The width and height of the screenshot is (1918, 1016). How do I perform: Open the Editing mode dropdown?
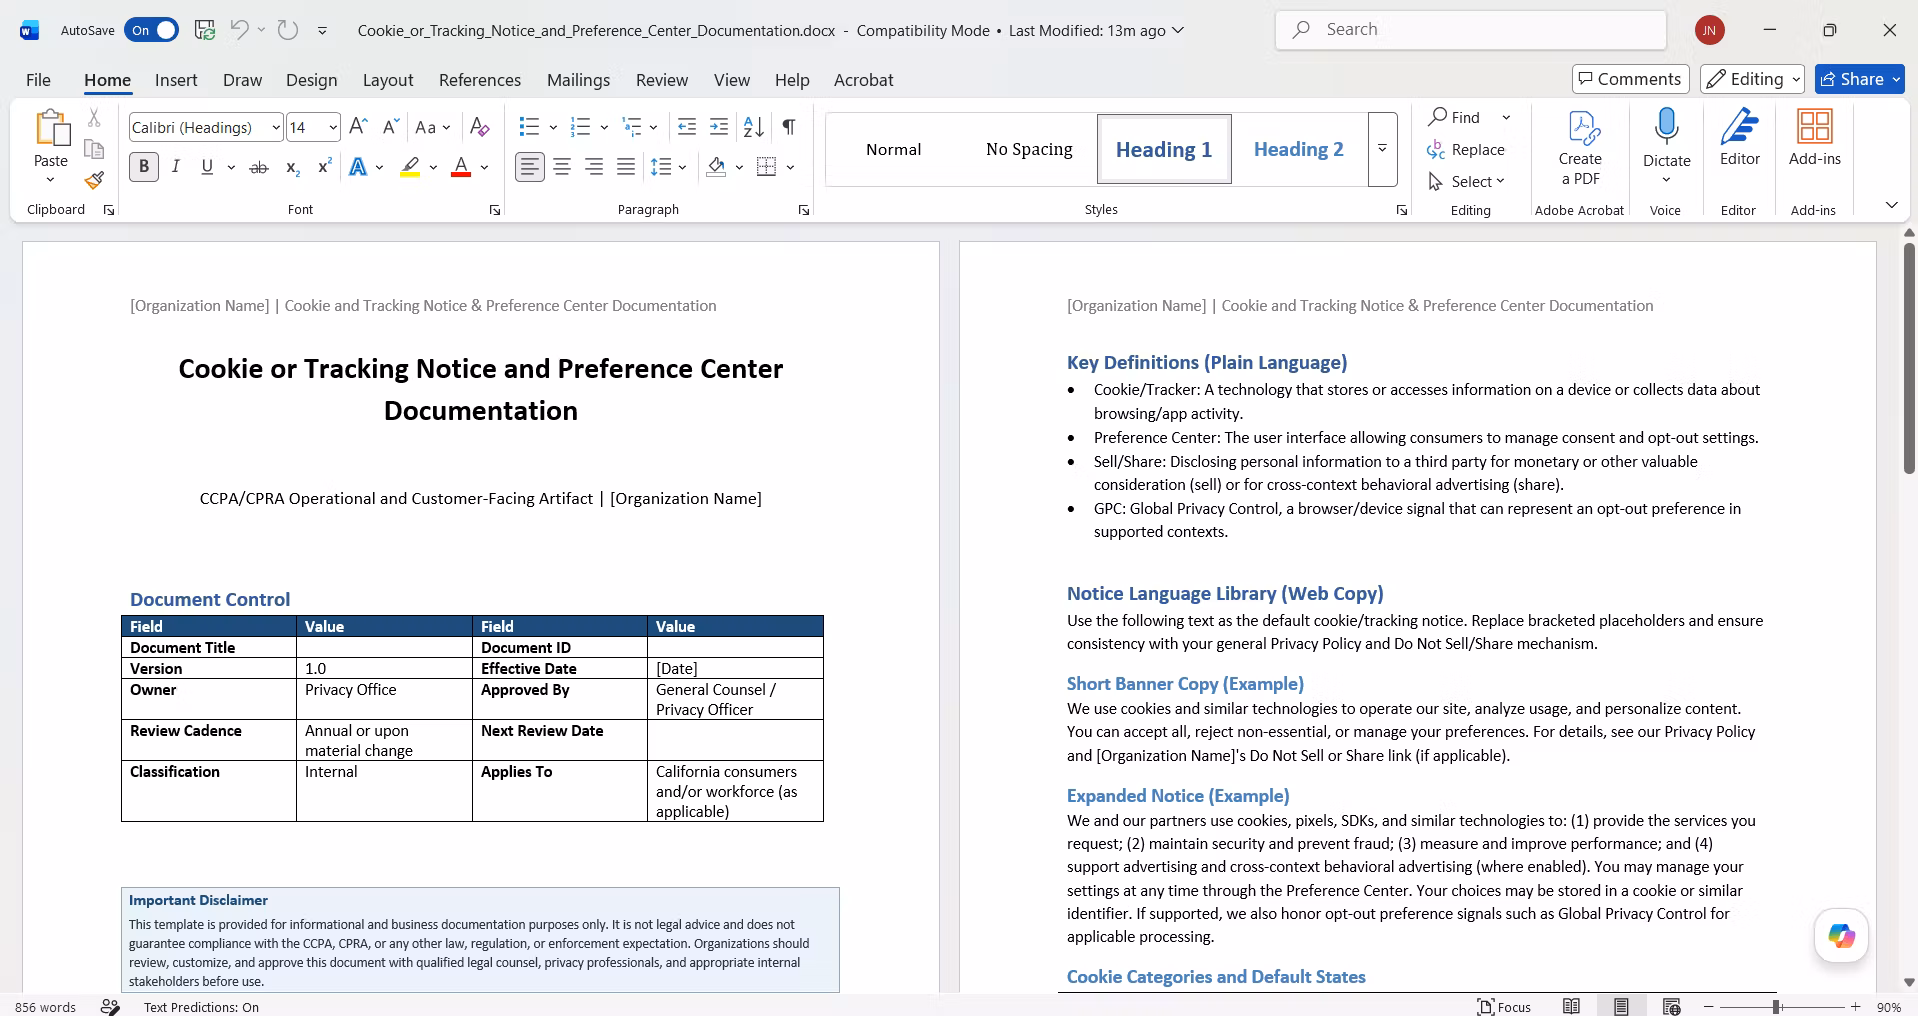1752,79
